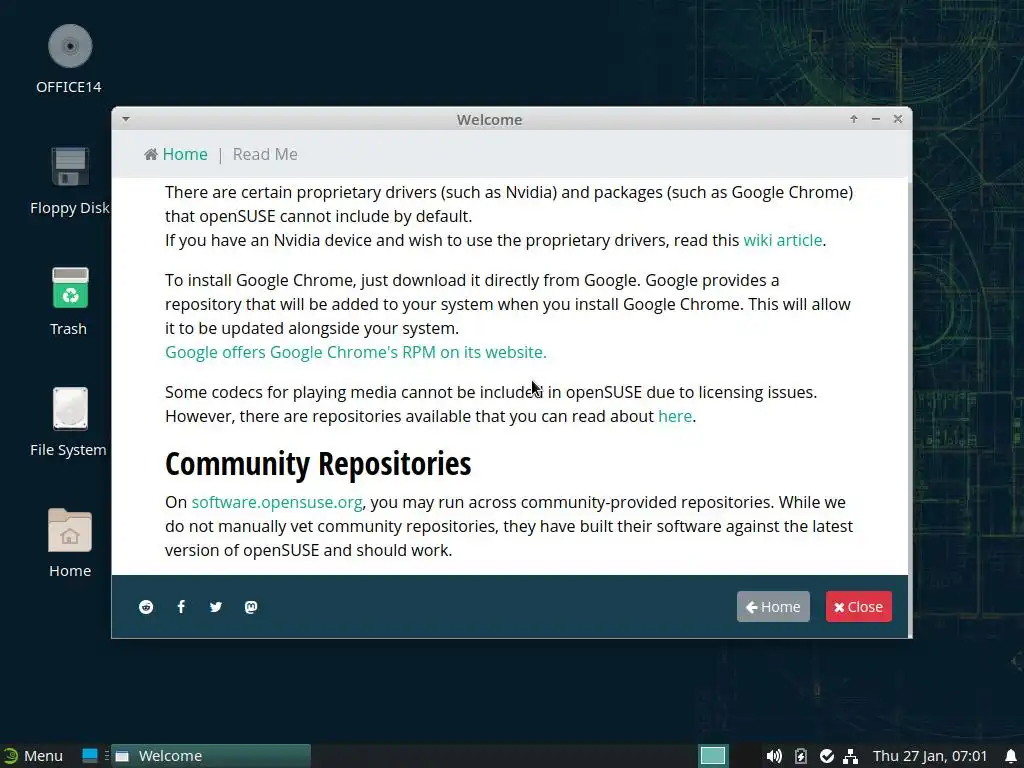
Task: Open the Mastodon social link icon
Action: [x=251, y=607]
